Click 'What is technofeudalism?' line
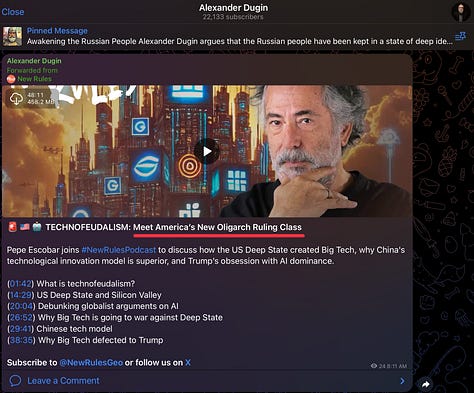The width and height of the screenshot is (474, 393). [x=86, y=284]
